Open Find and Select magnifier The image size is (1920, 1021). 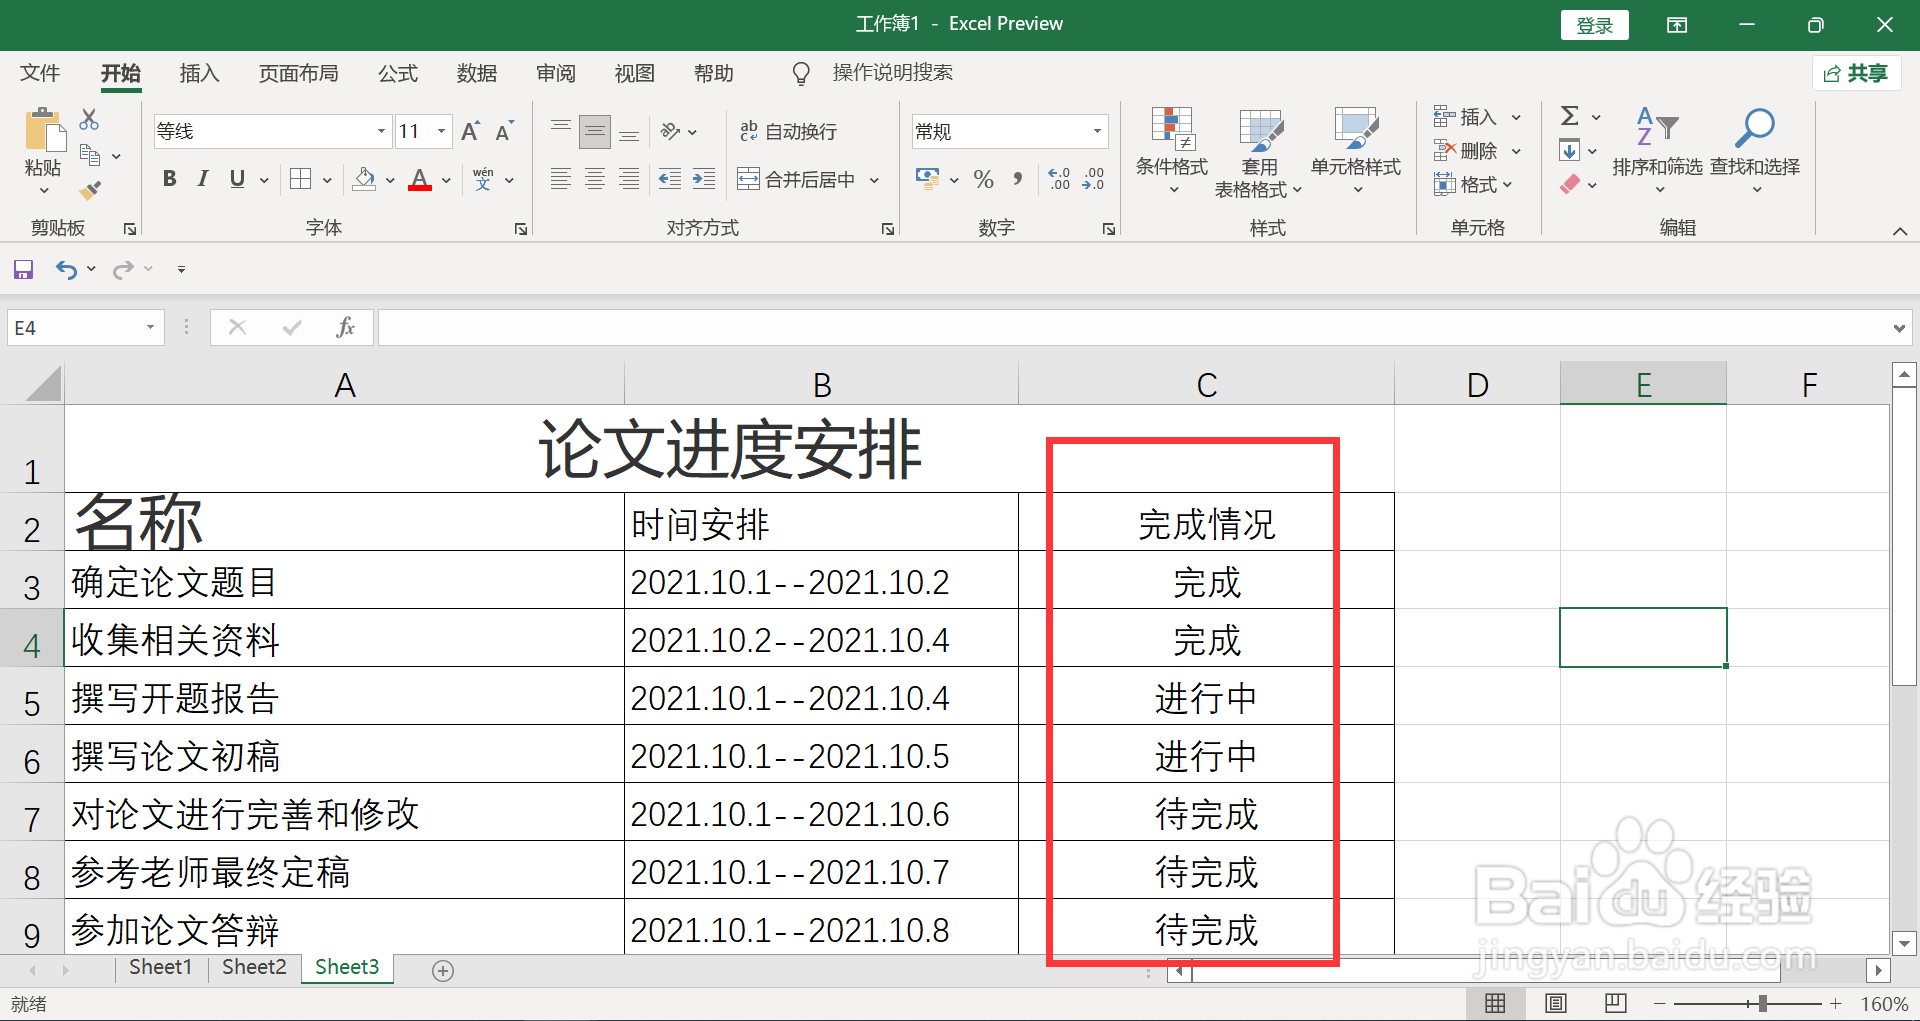point(1755,149)
